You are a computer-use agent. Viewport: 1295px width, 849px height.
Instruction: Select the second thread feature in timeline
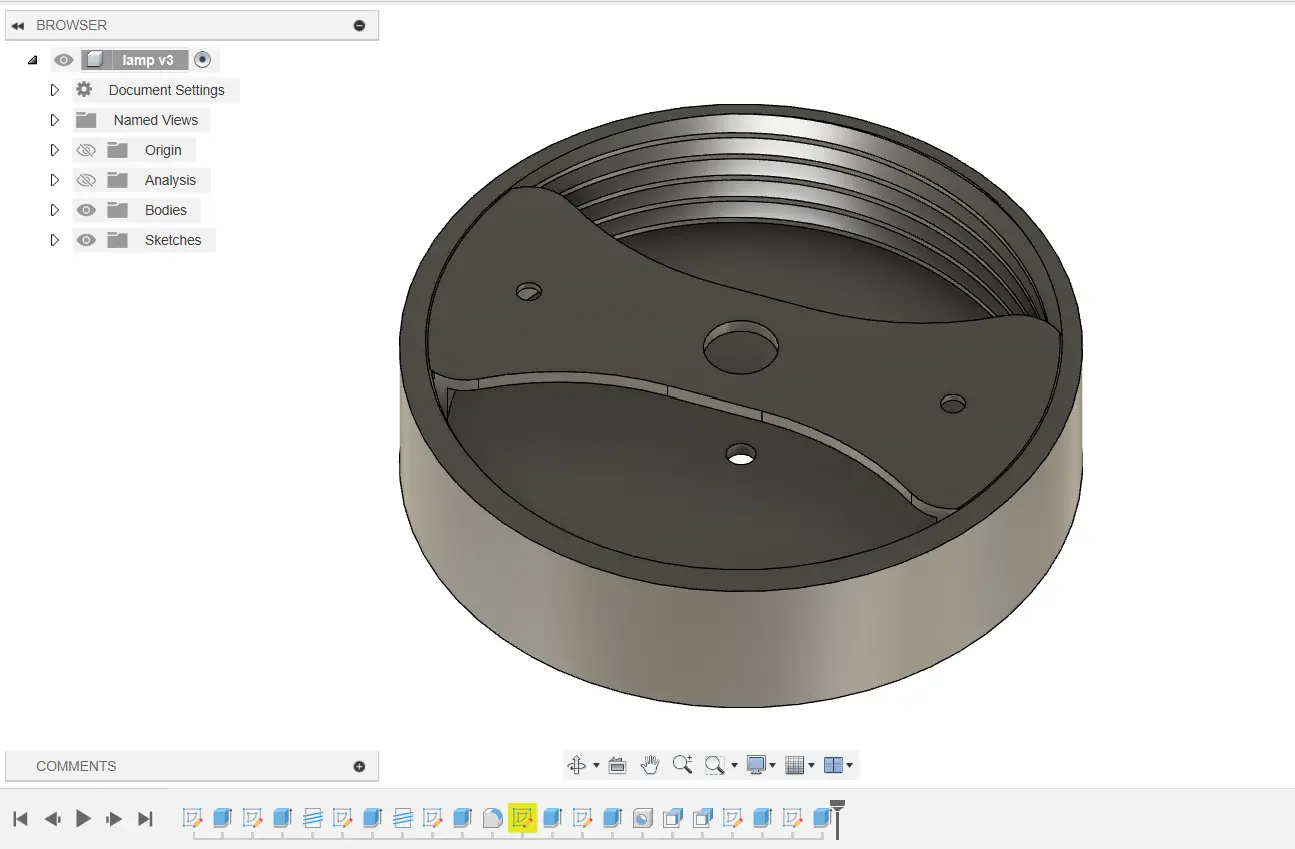coord(402,818)
